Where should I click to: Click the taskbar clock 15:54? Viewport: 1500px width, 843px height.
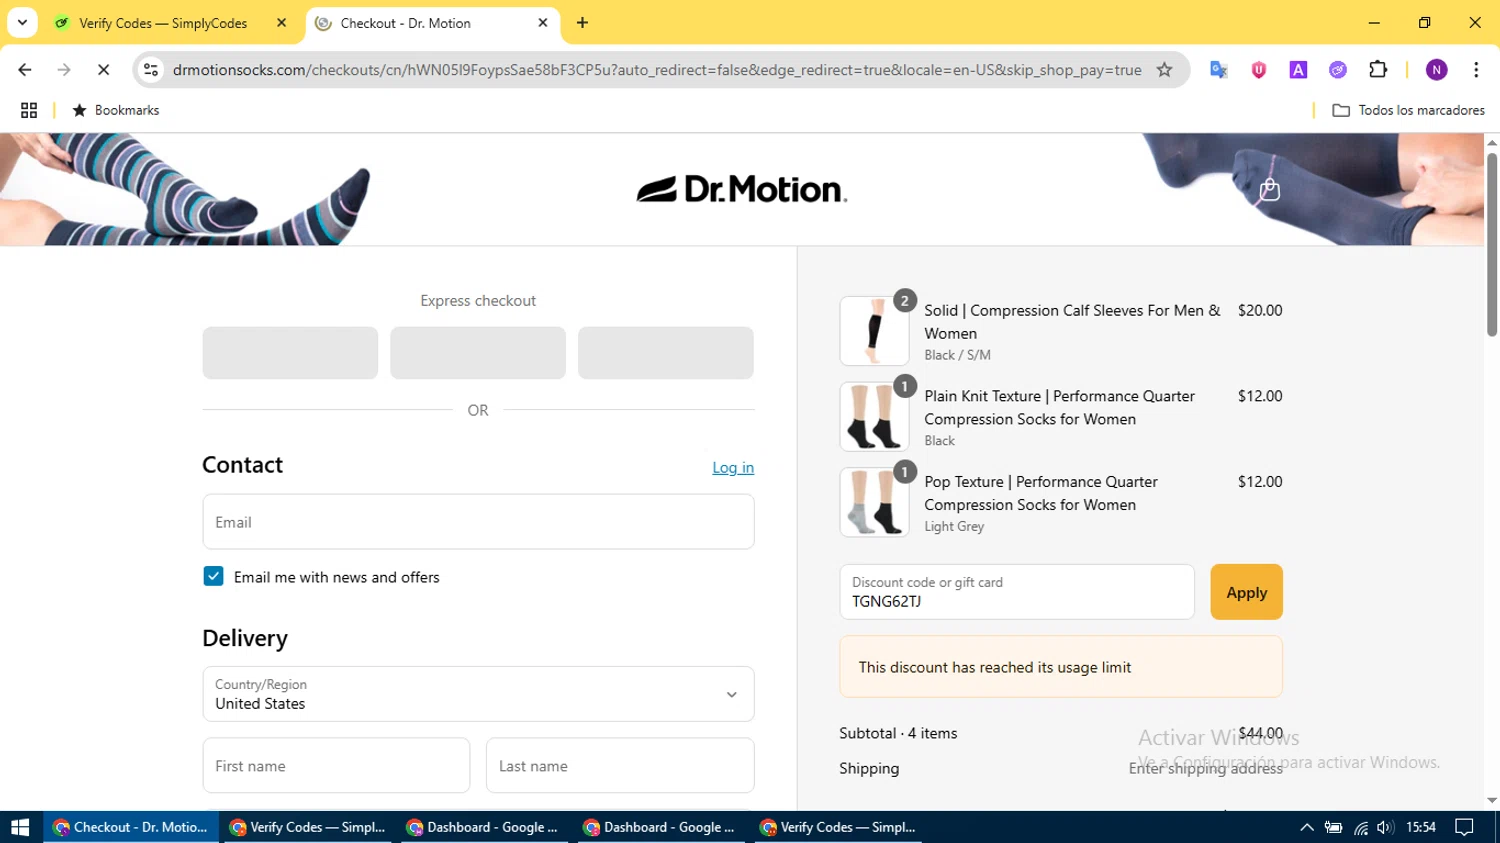[1421, 827]
